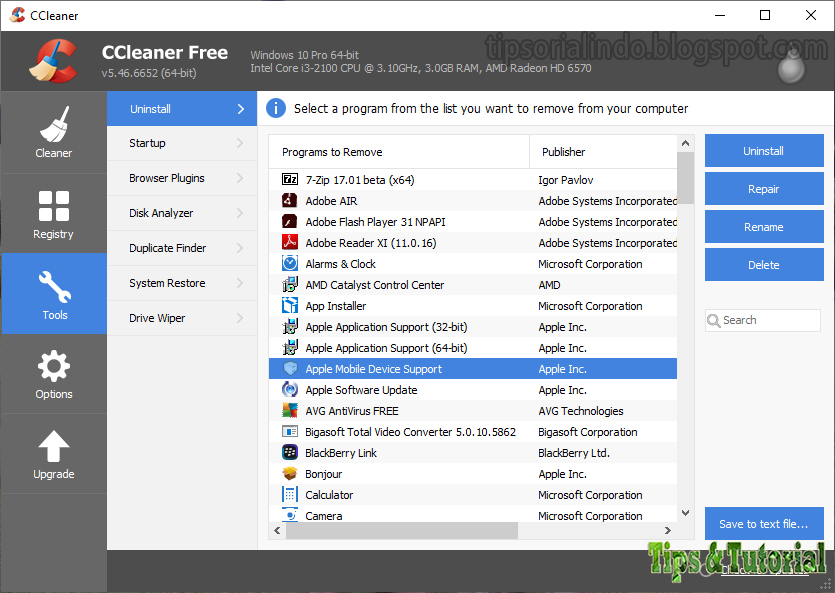Click the Apple Application Support (32-bit) icon

tap(290, 327)
